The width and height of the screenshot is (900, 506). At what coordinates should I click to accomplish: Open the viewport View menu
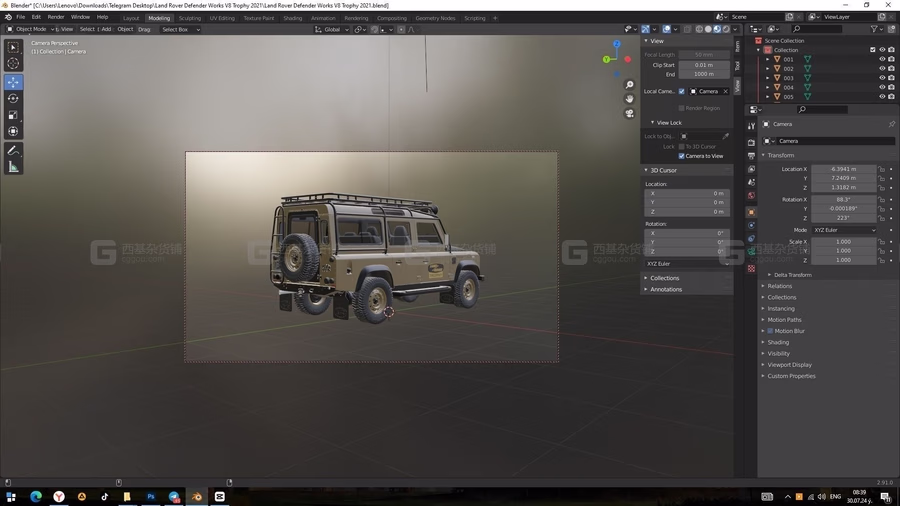(x=67, y=29)
